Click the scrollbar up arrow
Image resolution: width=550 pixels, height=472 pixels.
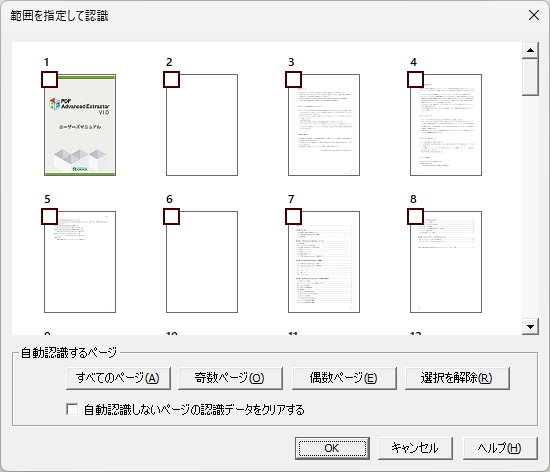tap(530, 50)
